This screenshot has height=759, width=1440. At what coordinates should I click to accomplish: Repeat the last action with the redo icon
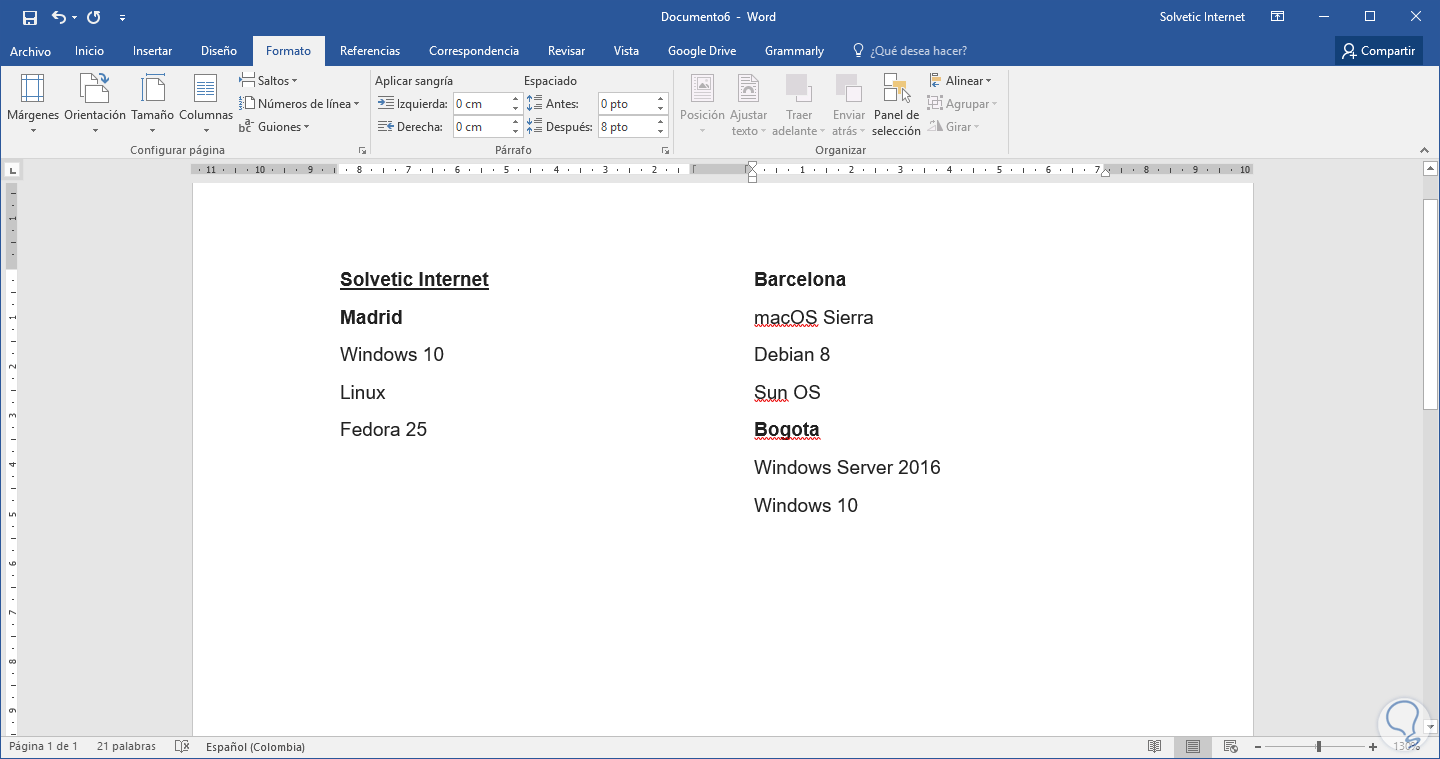point(94,17)
